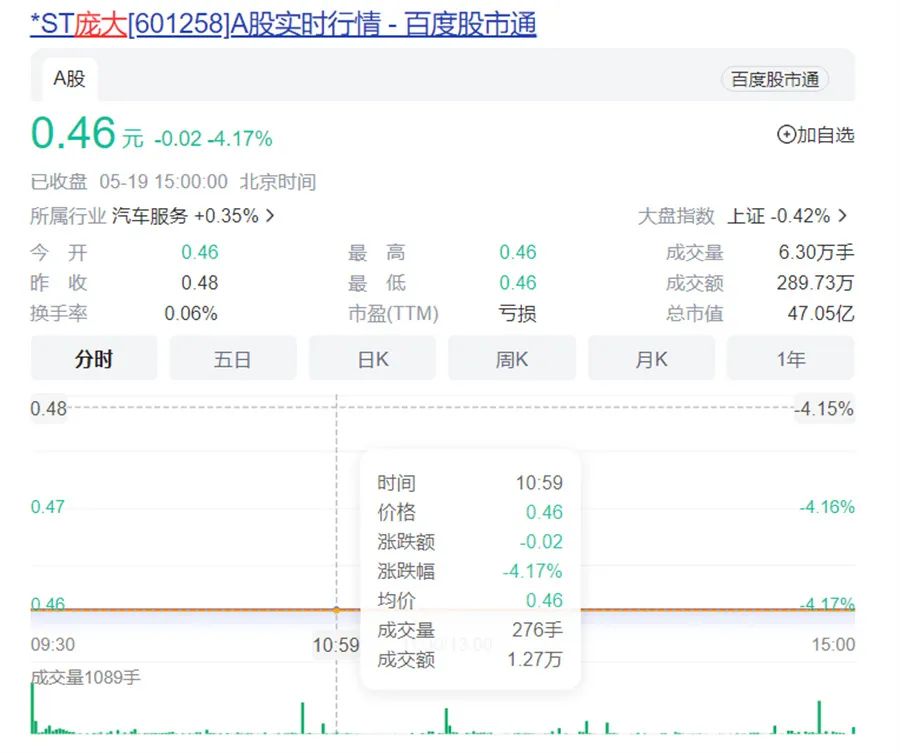Switch to the 分时 chart tab
Screen dimensions: 900x753
click(x=94, y=359)
